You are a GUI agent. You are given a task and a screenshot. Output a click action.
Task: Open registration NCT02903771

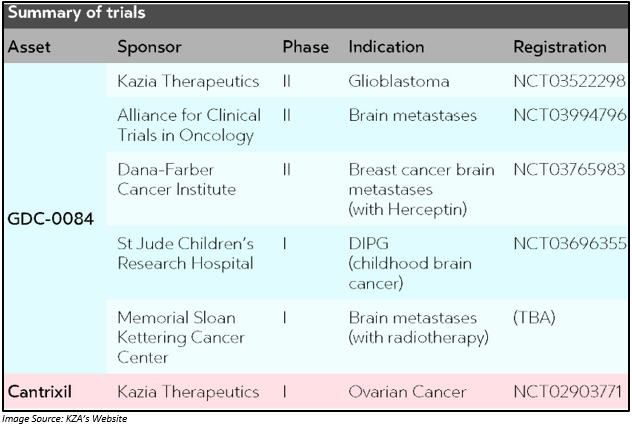[568, 391]
